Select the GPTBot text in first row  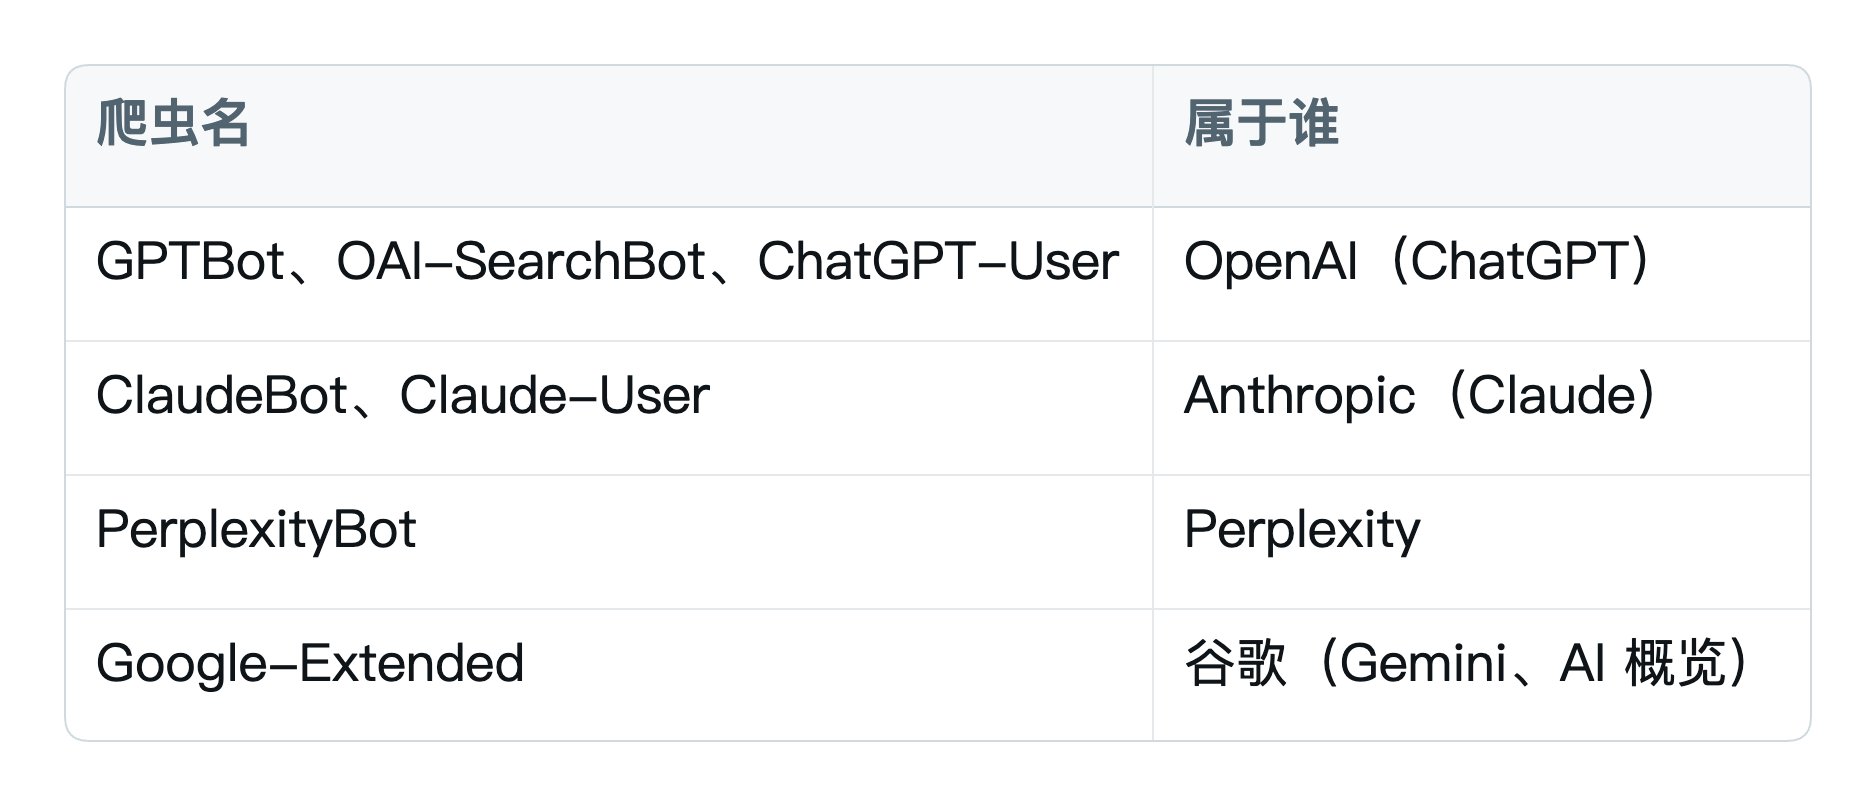190,262
